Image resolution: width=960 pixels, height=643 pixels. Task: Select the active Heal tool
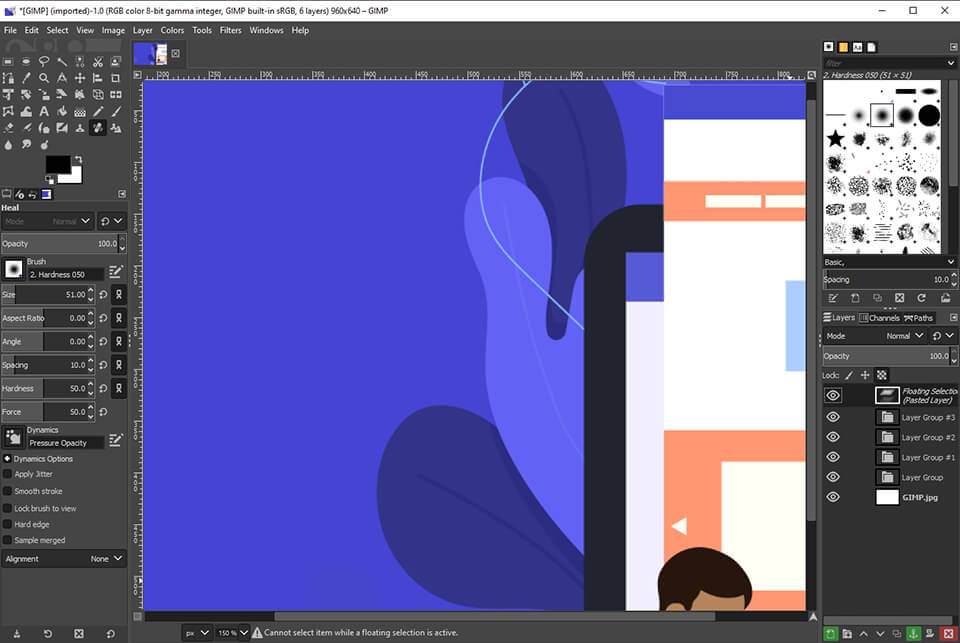click(x=98, y=128)
